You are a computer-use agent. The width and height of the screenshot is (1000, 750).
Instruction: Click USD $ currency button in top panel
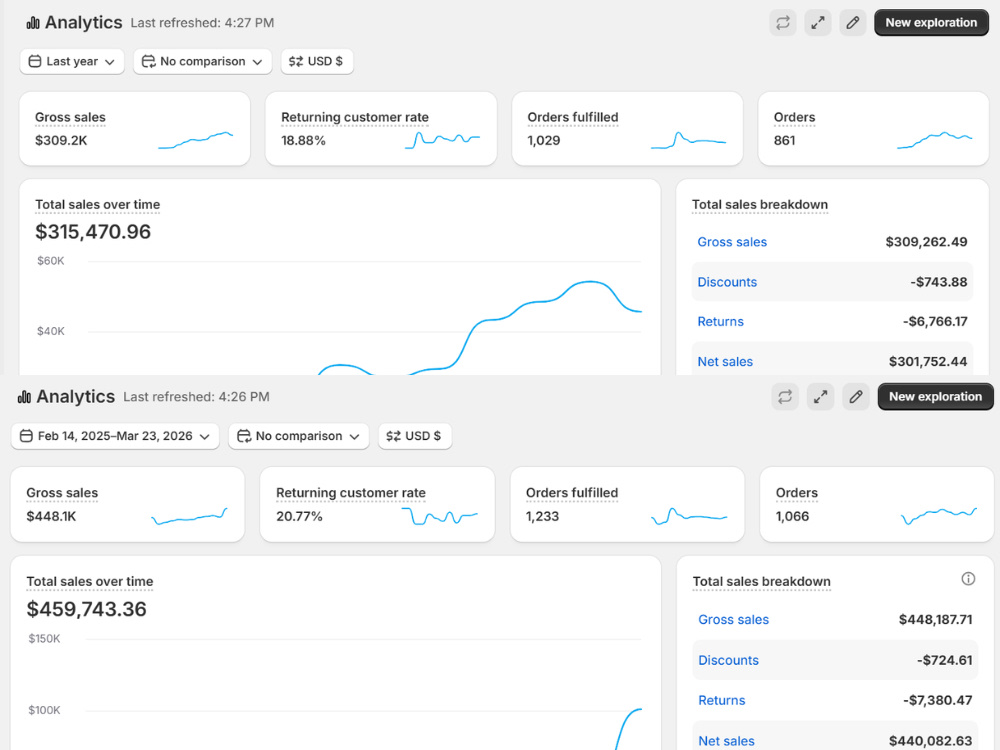(x=317, y=61)
